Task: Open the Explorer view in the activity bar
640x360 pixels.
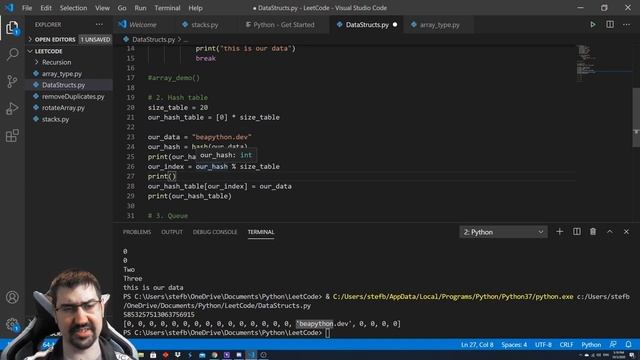Action: point(12,28)
